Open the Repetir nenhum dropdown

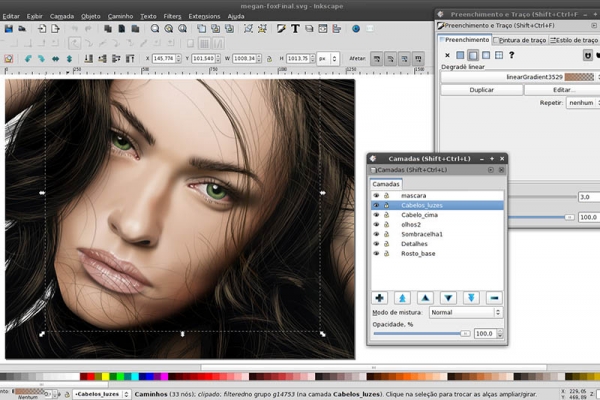(x=583, y=103)
